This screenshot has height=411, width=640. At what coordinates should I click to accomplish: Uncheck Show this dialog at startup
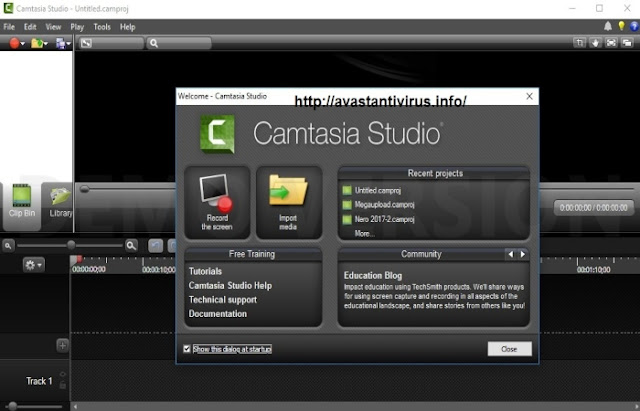(187, 349)
